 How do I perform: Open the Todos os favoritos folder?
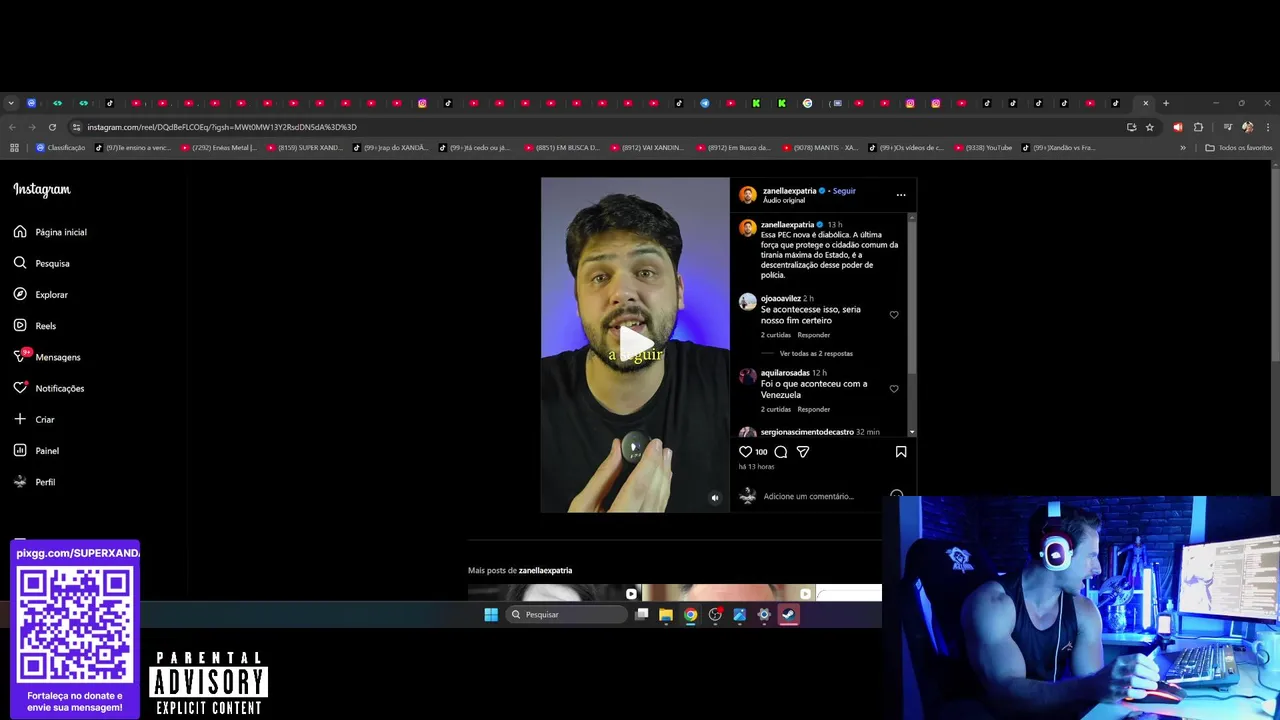tap(1239, 148)
